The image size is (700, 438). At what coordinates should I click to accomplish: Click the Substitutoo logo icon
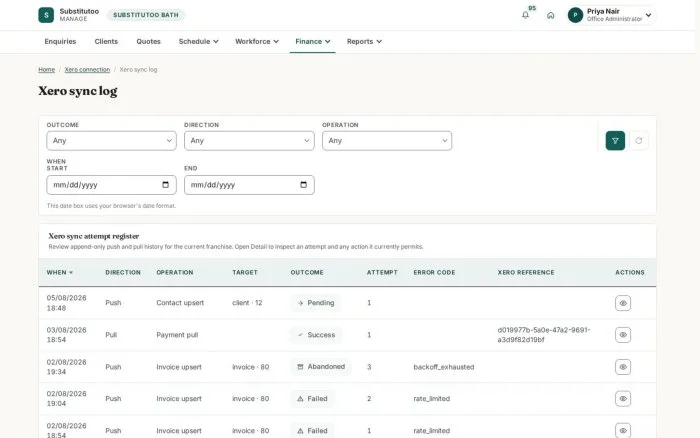pos(46,15)
